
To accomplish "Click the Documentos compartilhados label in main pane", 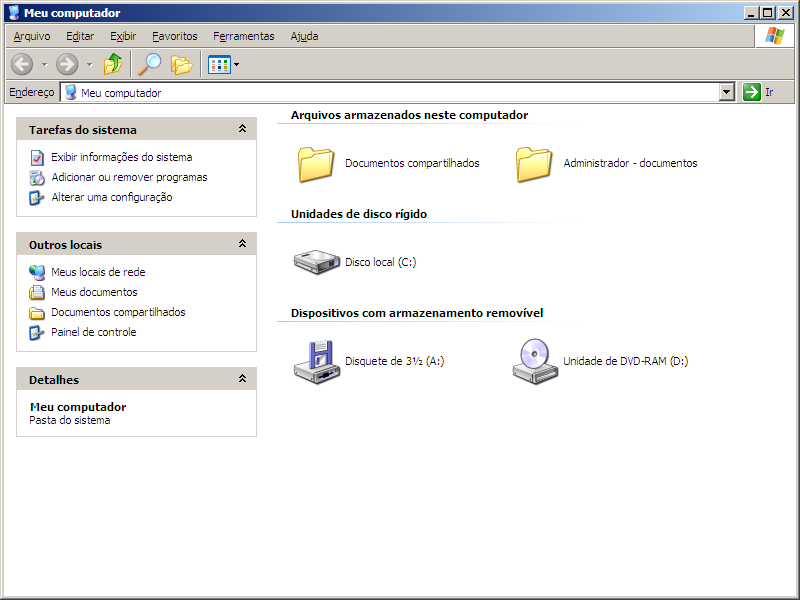I will coord(412,163).
